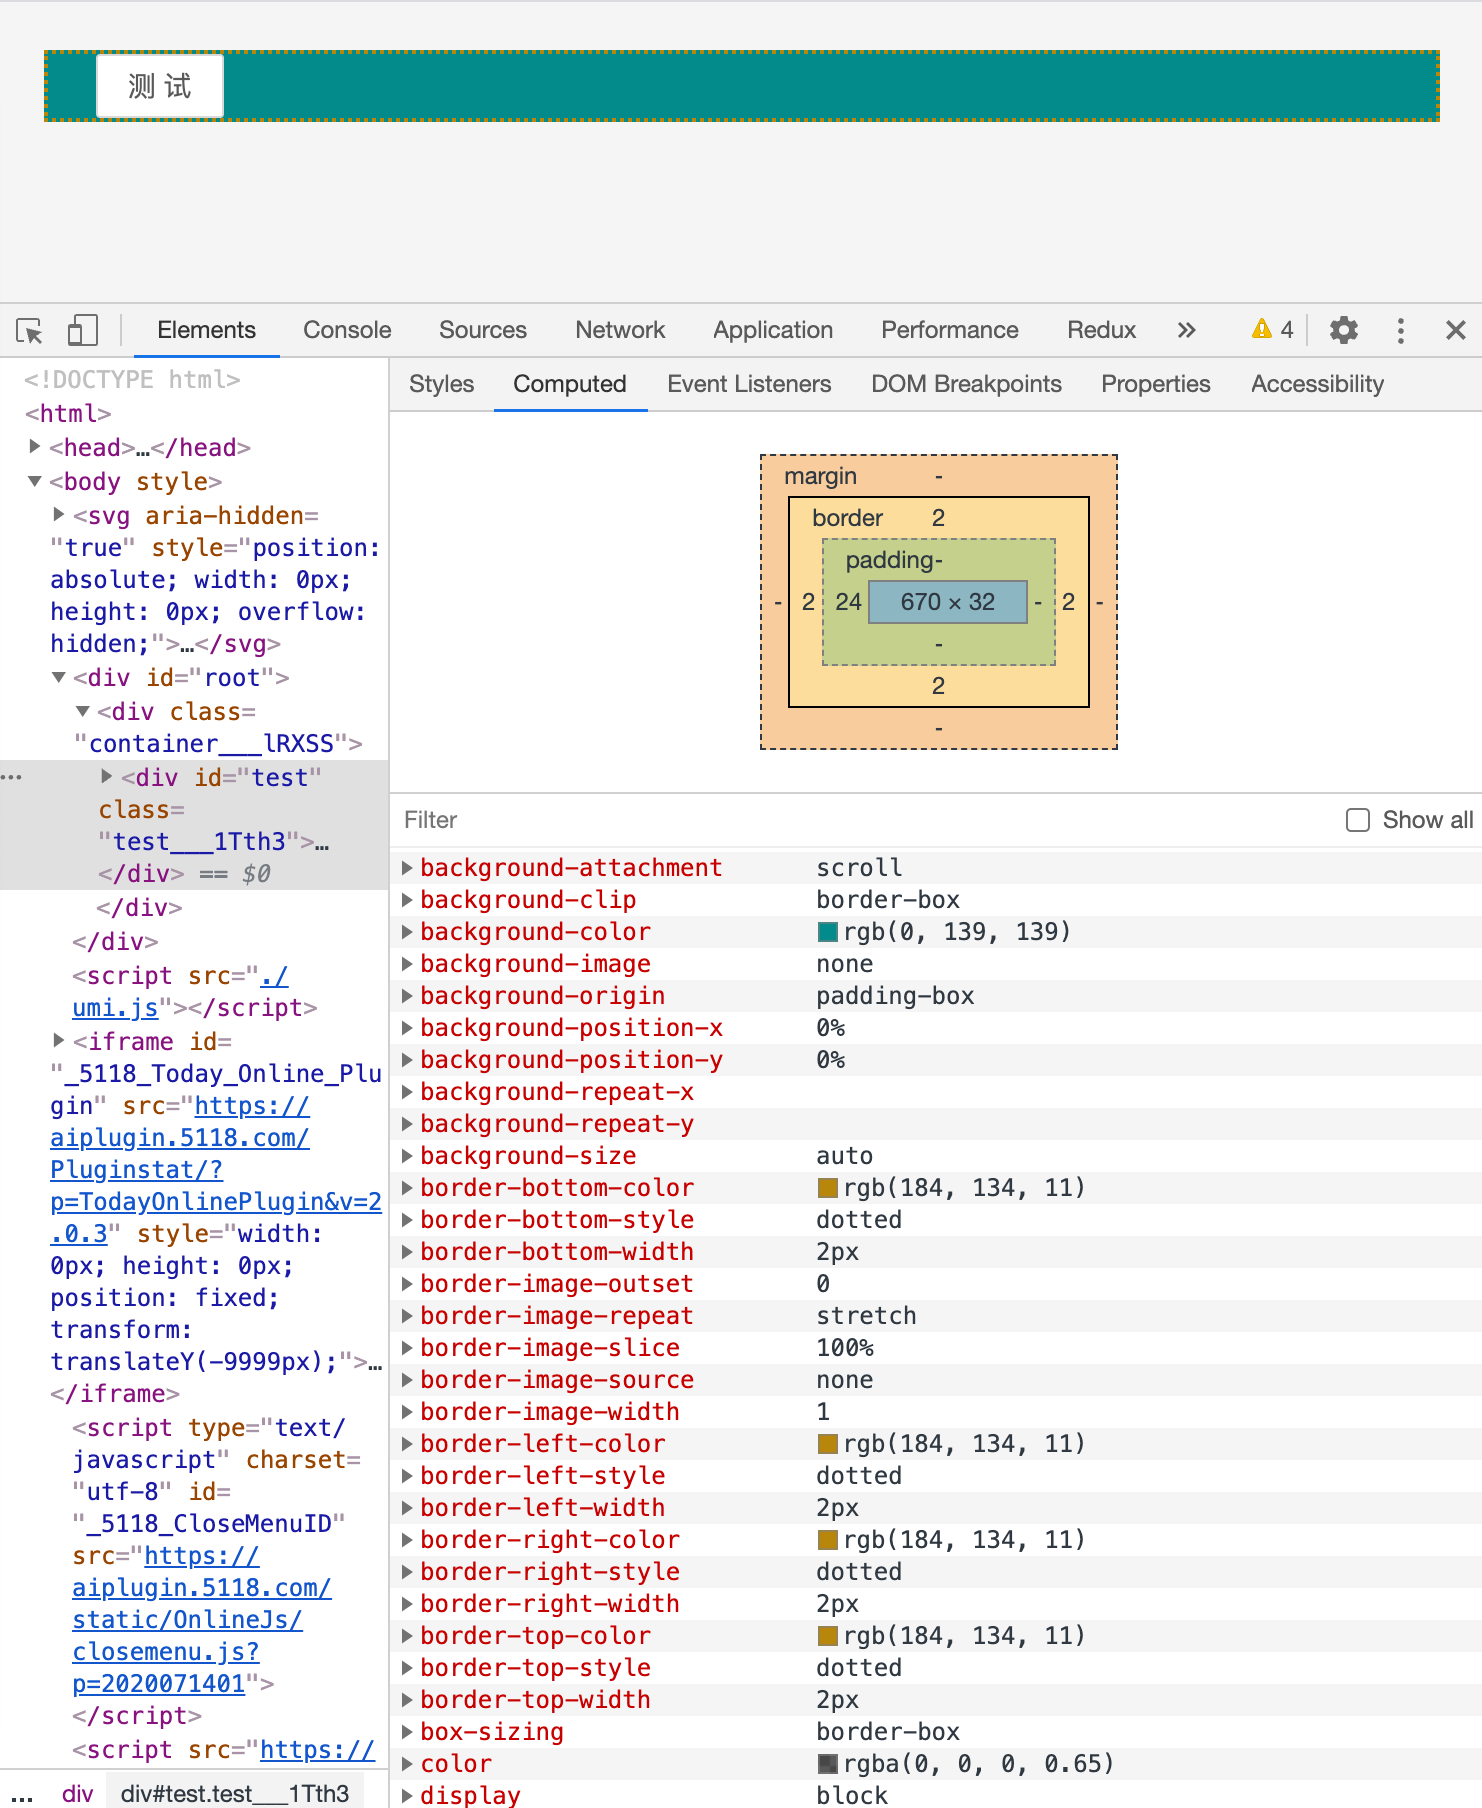This screenshot has height=1808, width=1482.
Task: Open the DevTools three-dot menu
Action: click(x=1400, y=330)
